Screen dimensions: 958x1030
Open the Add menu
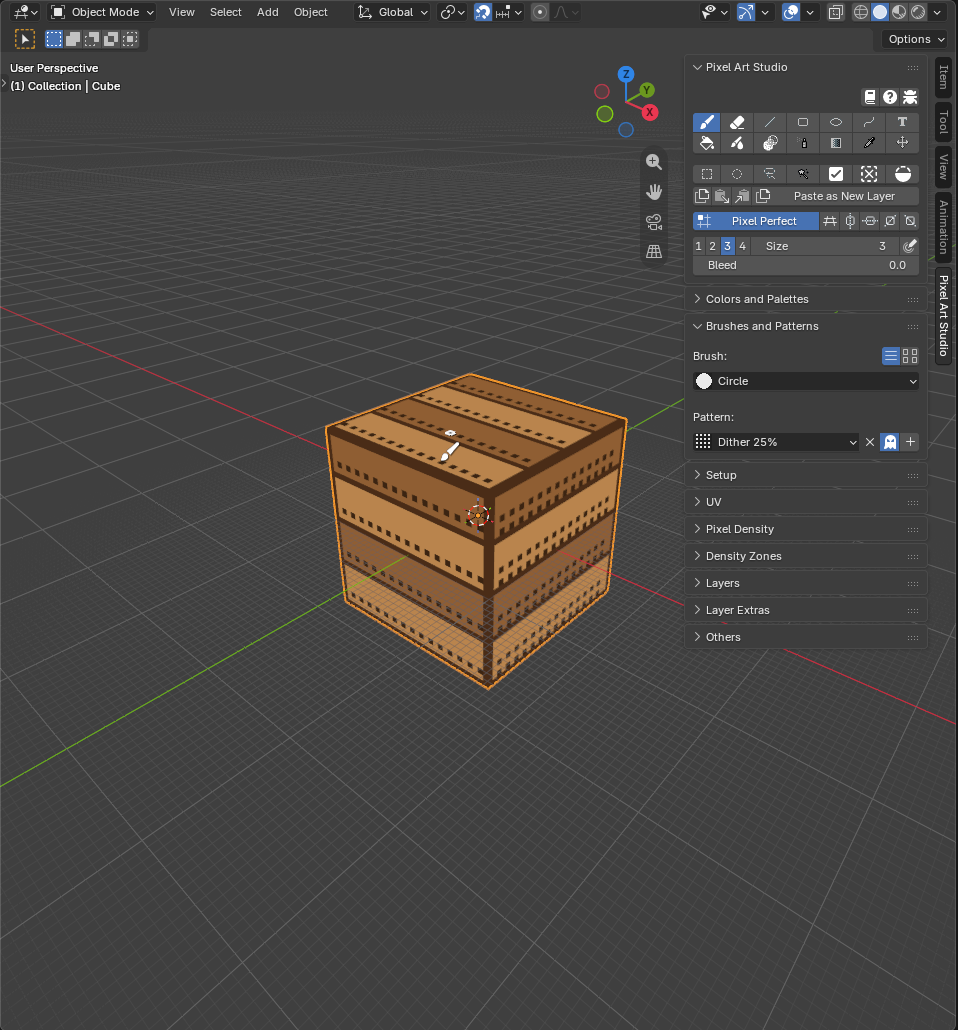click(x=267, y=12)
